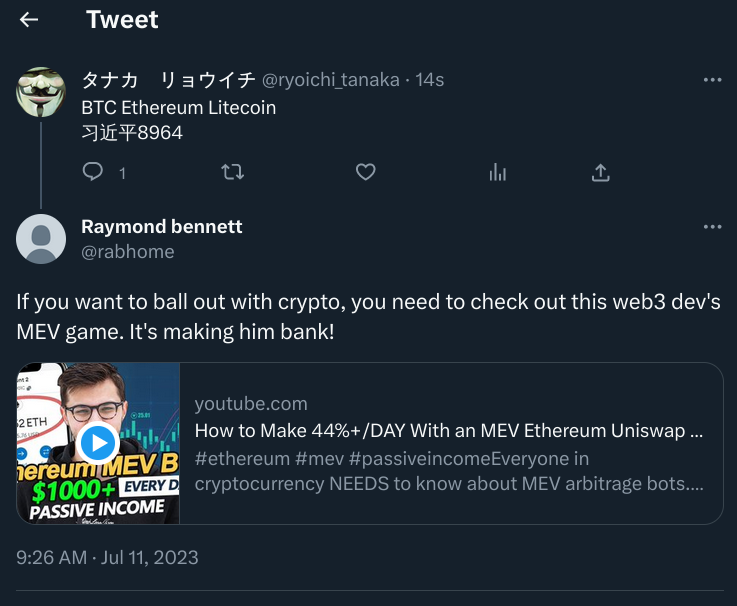
Task: Click the Tweet header title
Action: pos(122,19)
